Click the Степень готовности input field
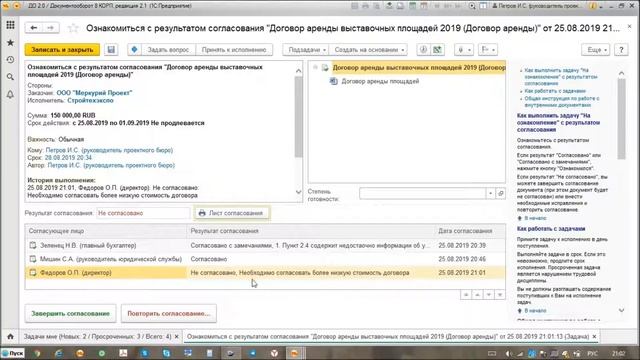The image size is (640, 360). (x=422, y=193)
